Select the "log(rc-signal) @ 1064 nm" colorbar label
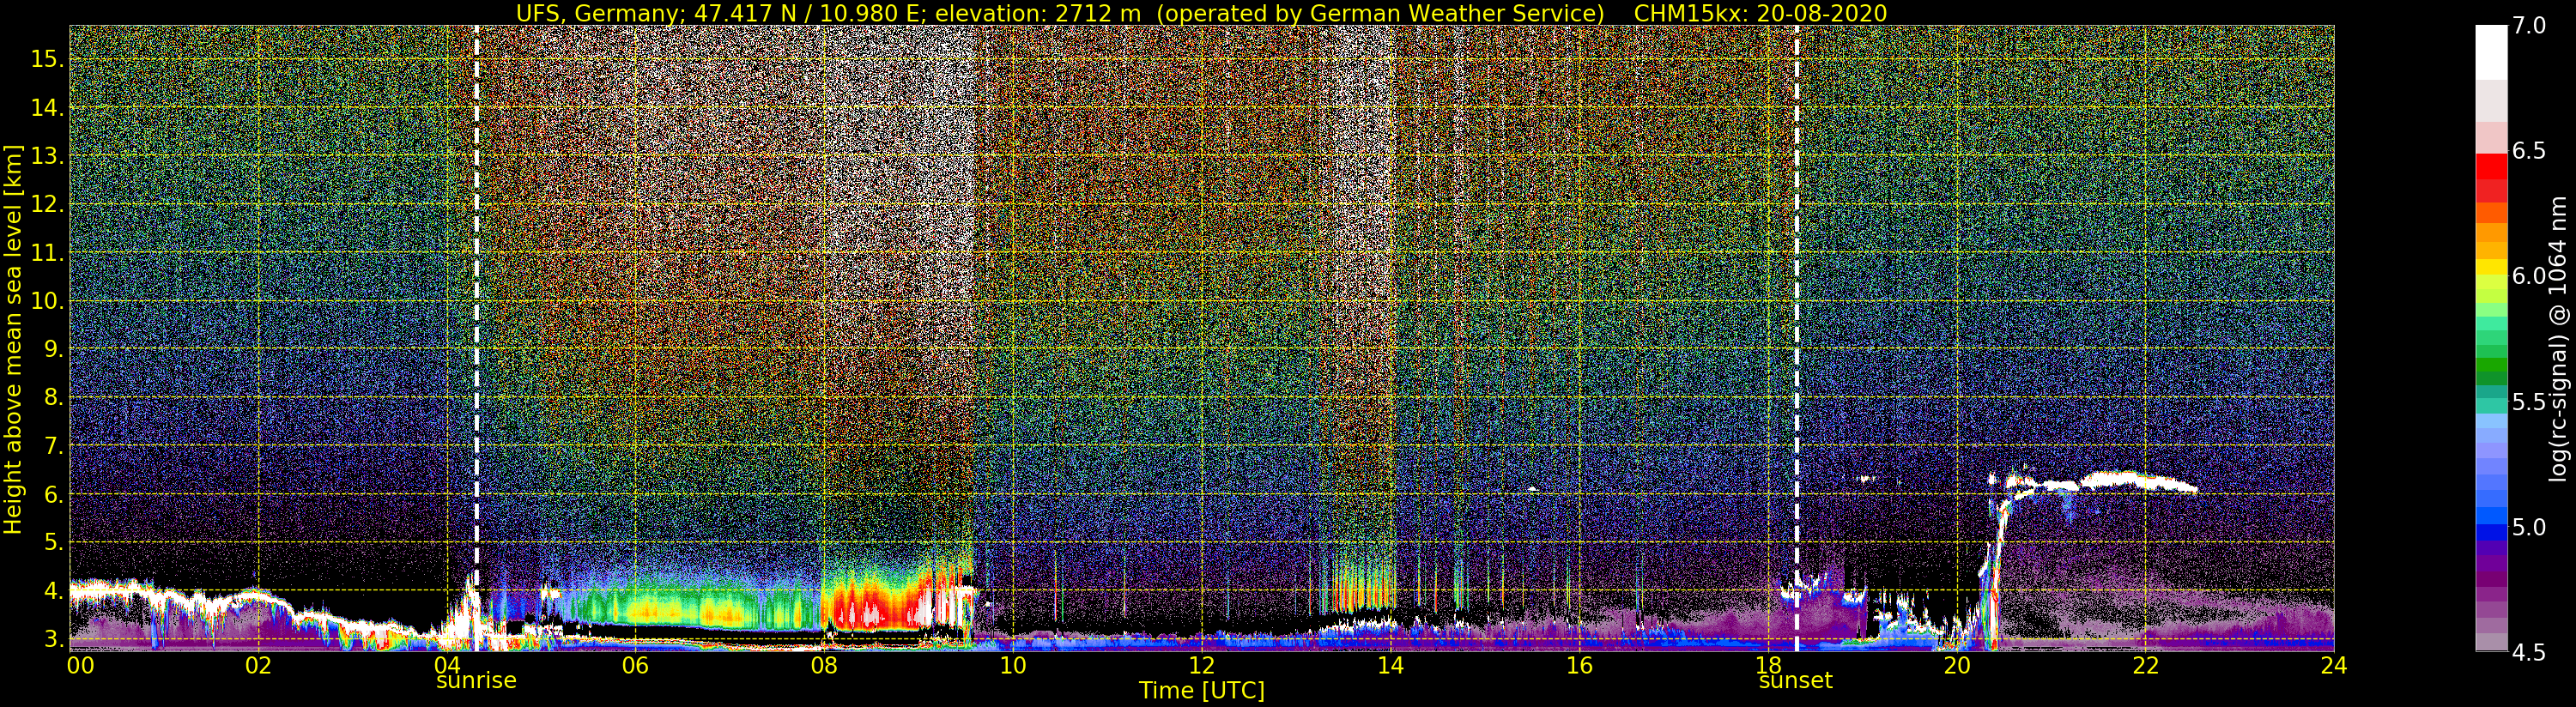This screenshot has width=2576, height=707. coord(2556,338)
